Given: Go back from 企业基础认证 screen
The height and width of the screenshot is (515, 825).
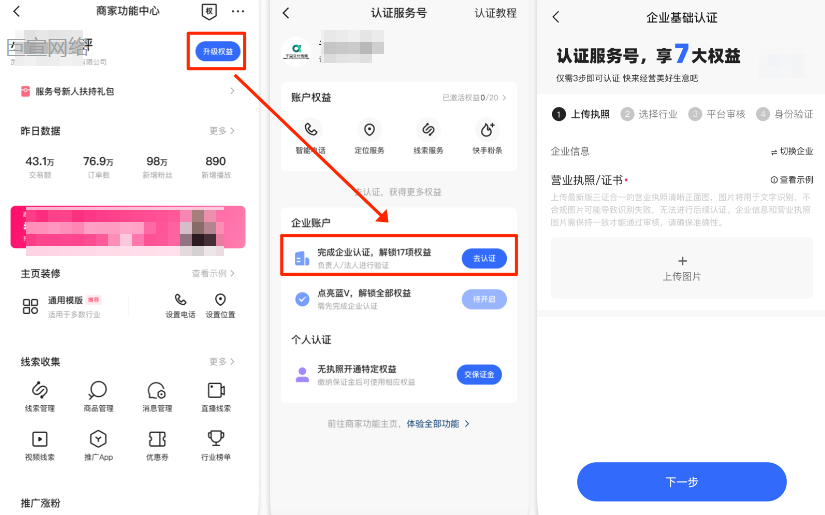Looking at the screenshot, I should coord(556,17).
